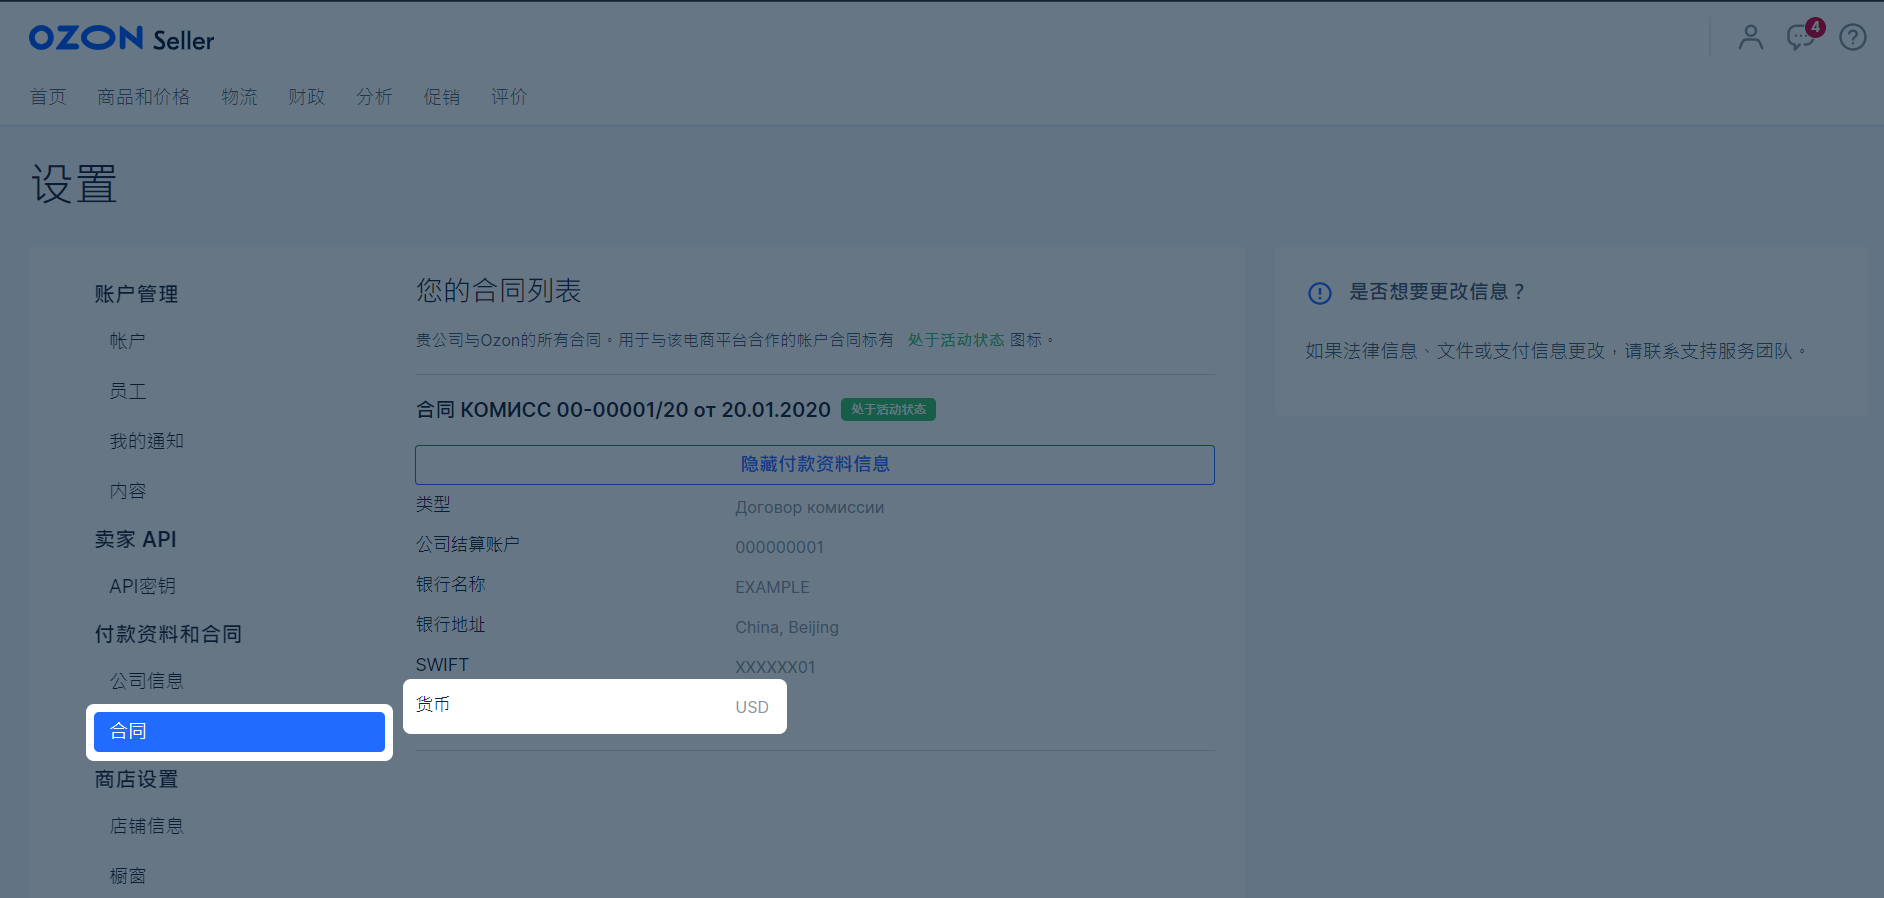
Task: Open the 分析 menu
Action: pyautogui.click(x=374, y=97)
